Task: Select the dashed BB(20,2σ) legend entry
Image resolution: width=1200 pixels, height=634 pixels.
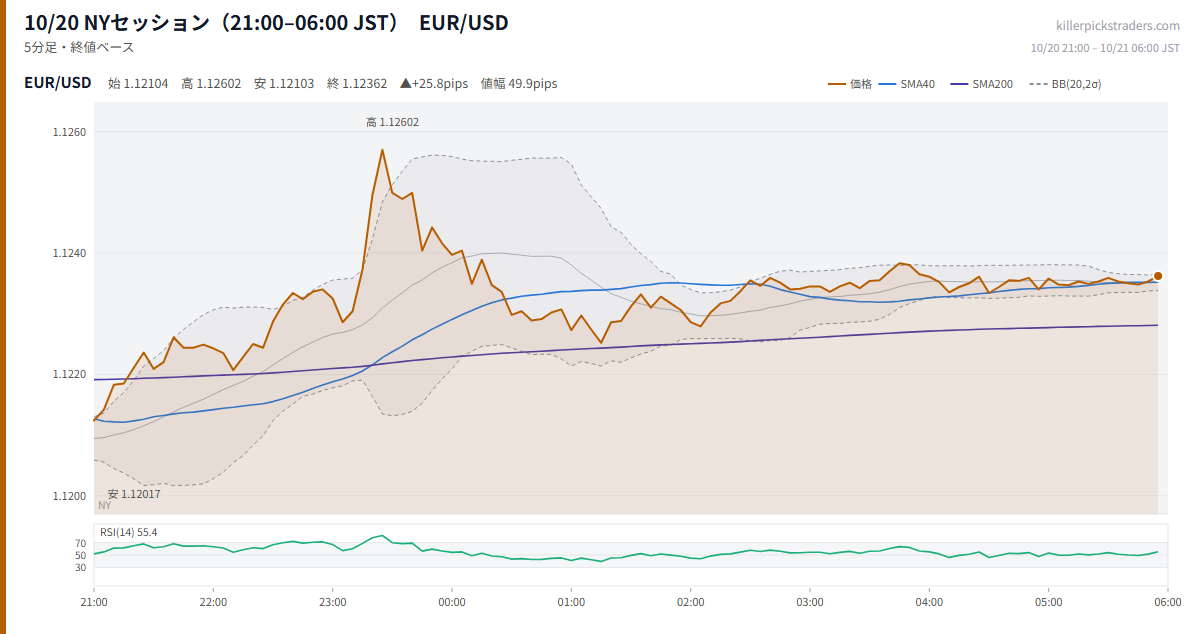Action: coord(1065,84)
